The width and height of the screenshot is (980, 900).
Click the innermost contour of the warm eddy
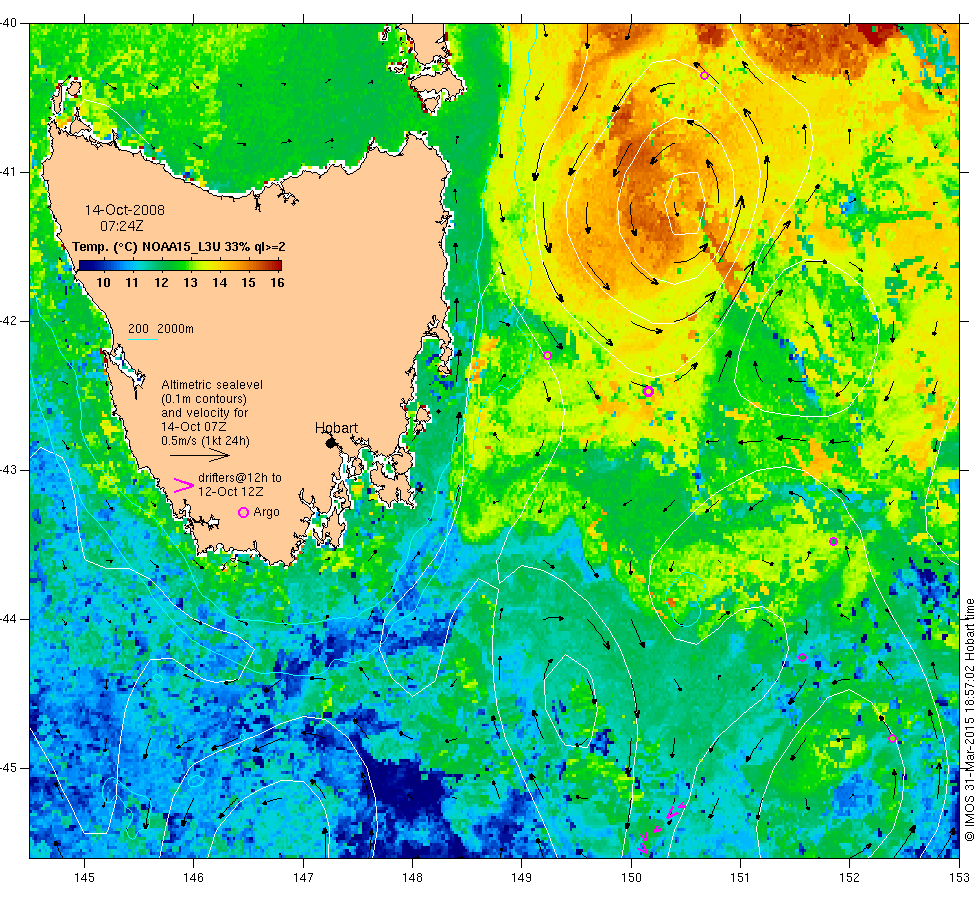coord(685,204)
